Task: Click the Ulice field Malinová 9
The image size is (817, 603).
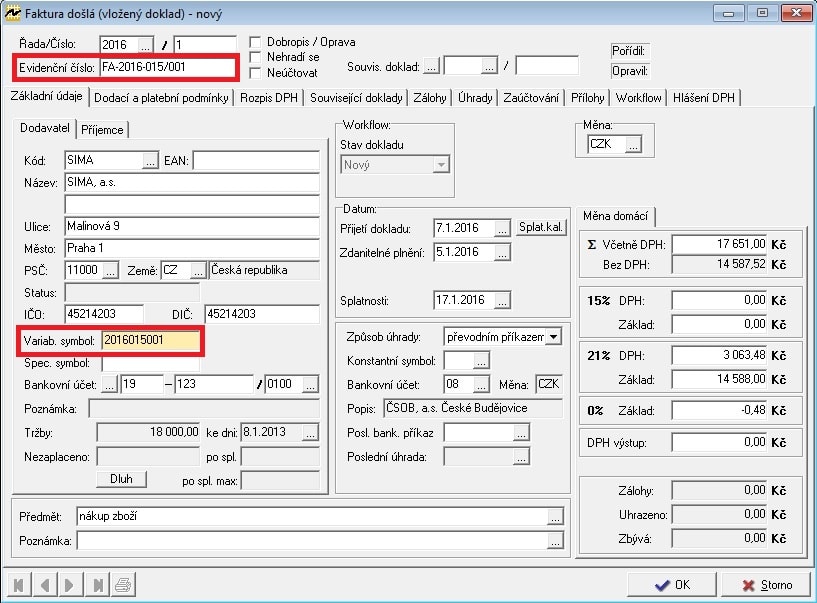Action: (192, 227)
